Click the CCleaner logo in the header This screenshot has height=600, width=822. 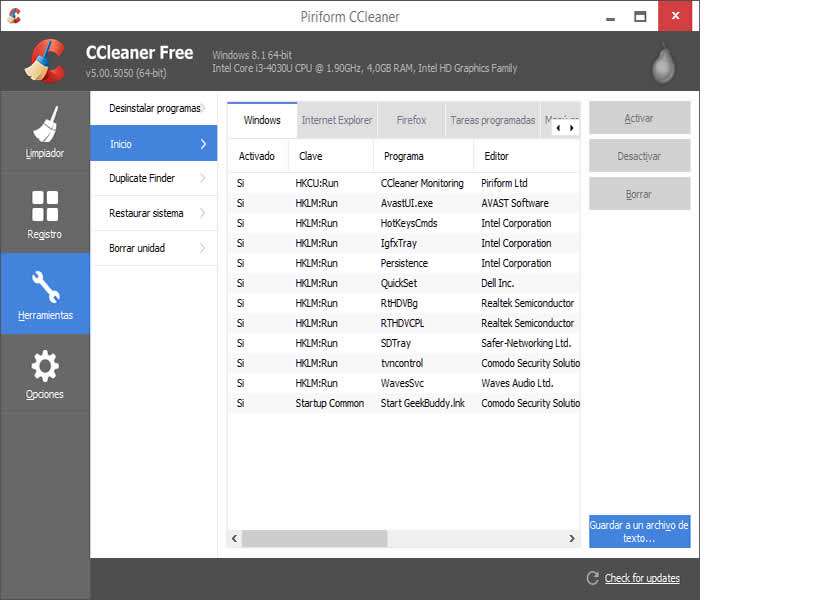point(45,61)
